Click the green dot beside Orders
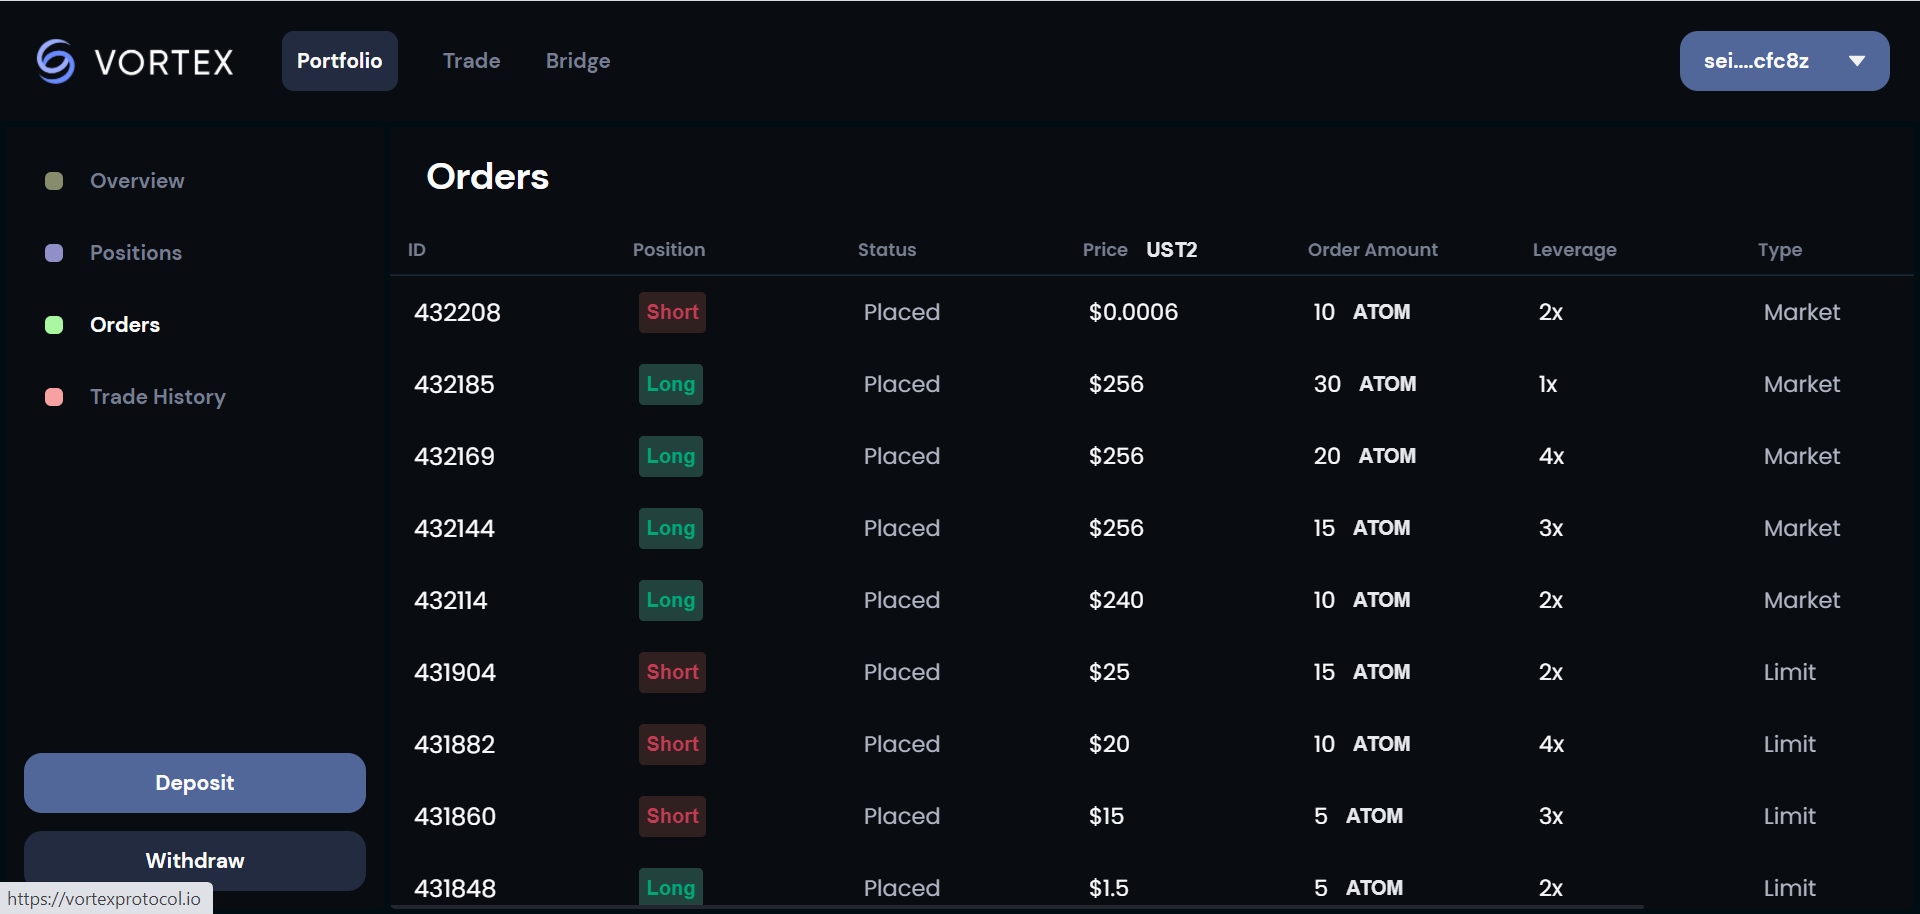 click(x=54, y=325)
